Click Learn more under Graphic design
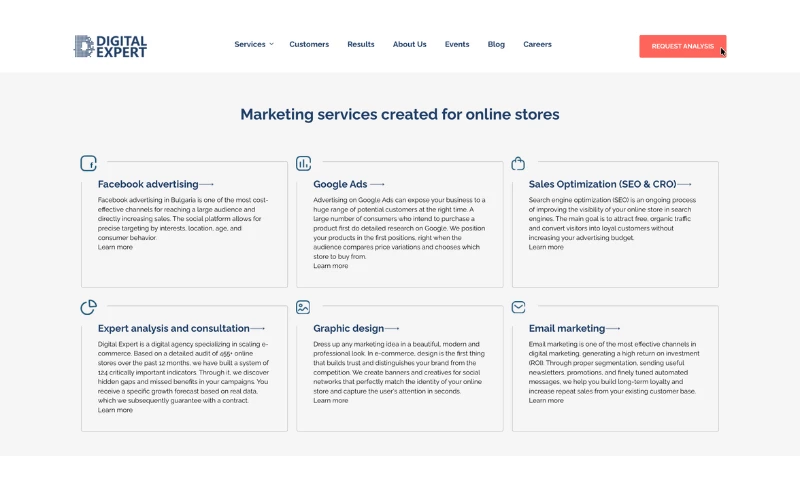 [331, 400]
